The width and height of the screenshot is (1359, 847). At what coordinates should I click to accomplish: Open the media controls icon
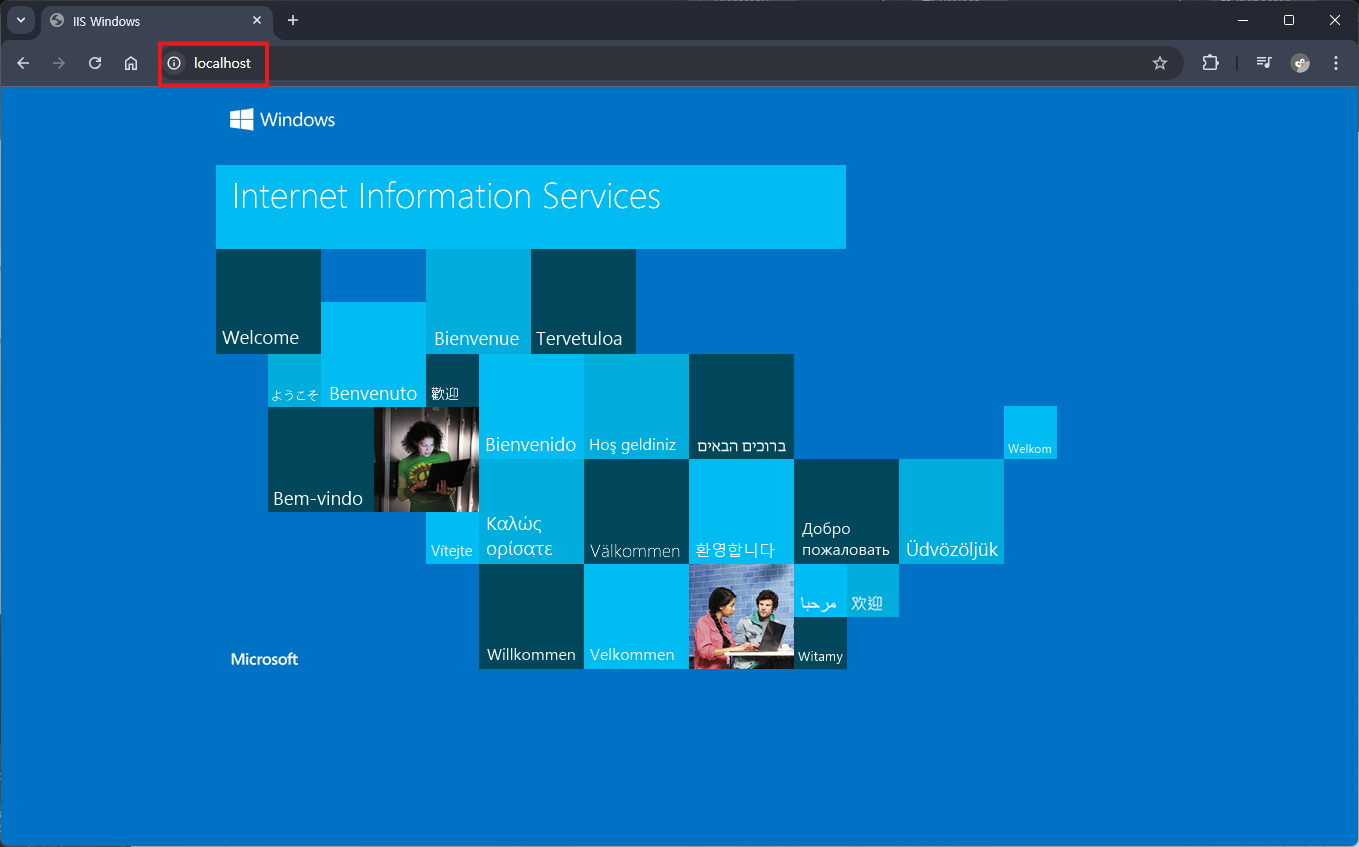click(1264, 63)
